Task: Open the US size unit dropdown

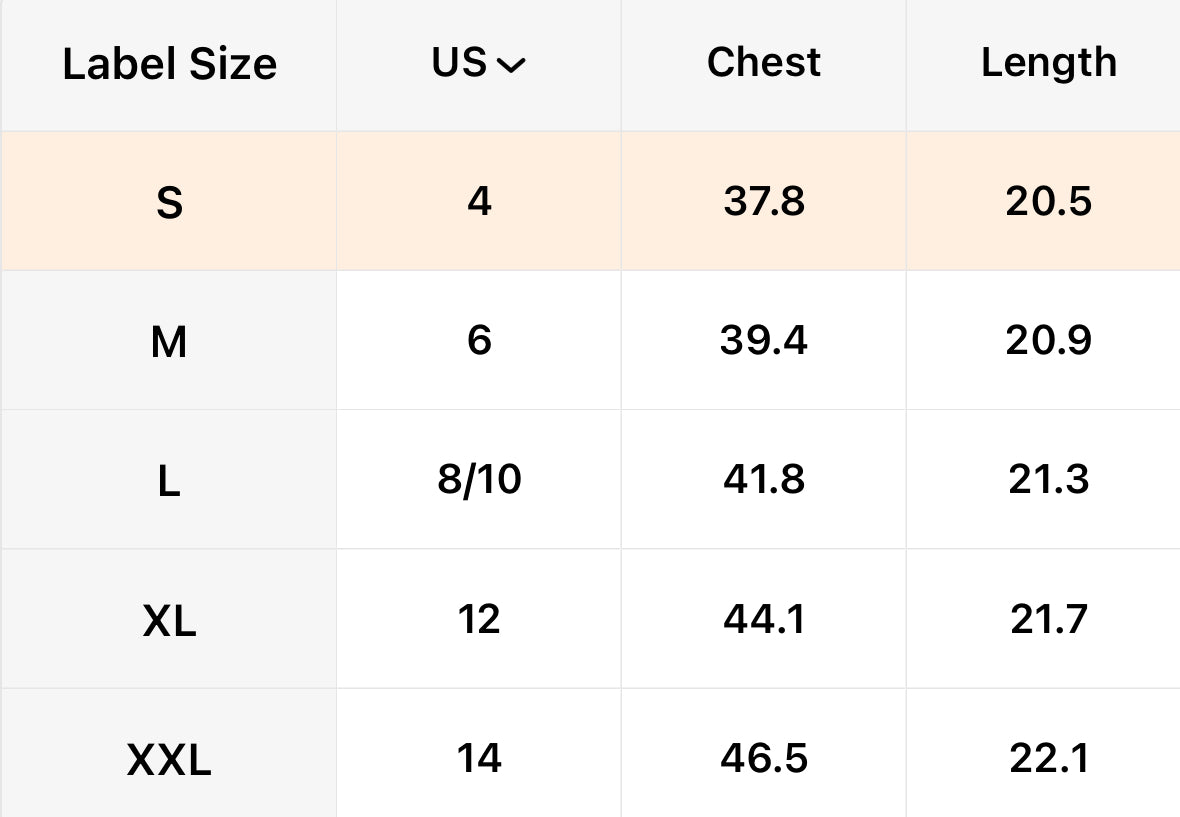Action: click(478, 64)
